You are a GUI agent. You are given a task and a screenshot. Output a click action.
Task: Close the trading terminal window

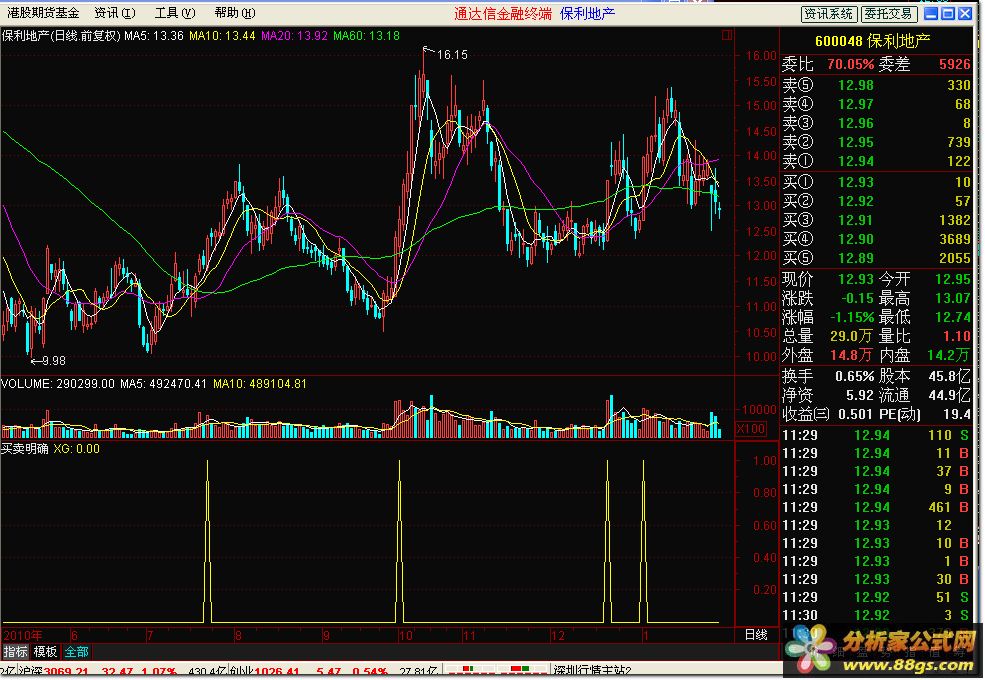point(965,14)
